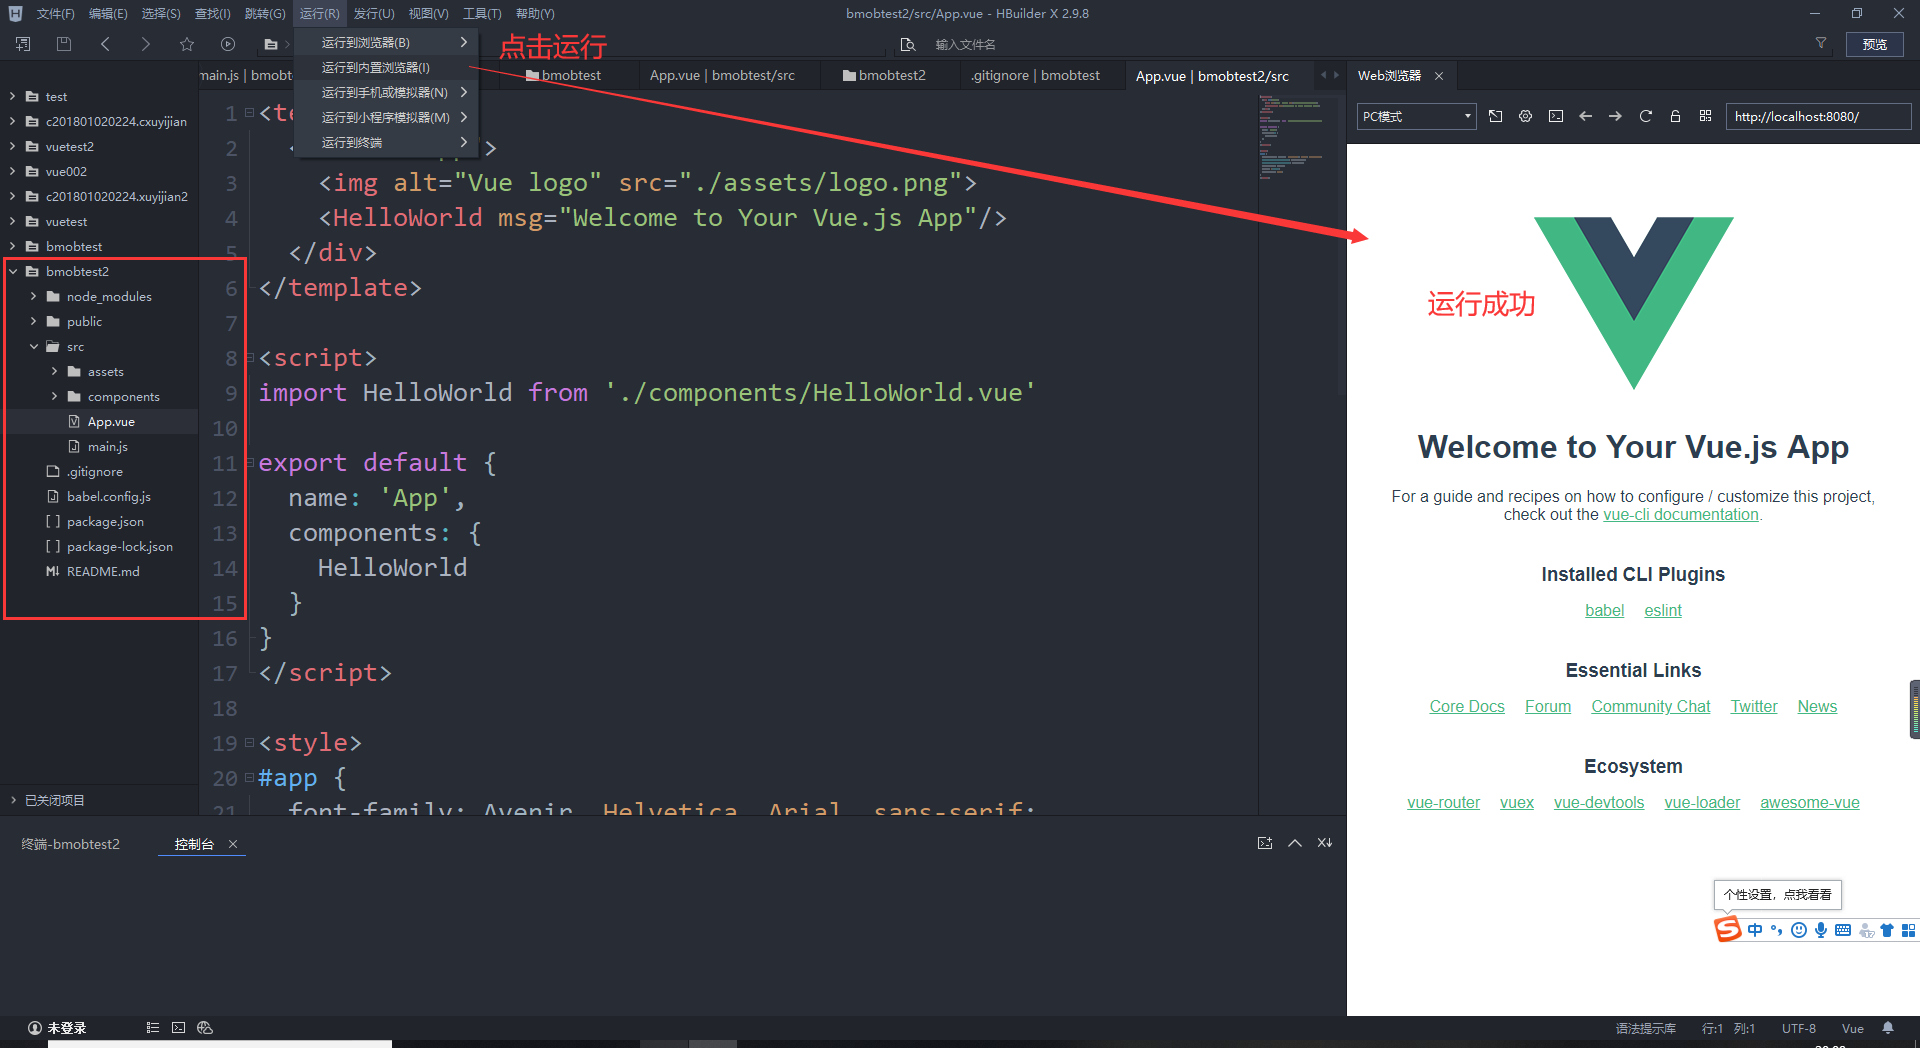Toggle the project list icon in status bar

(153, 1027)
